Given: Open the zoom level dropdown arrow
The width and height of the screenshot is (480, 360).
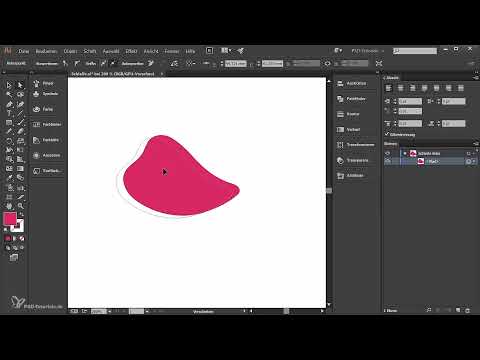Looking at the screenshot, I should (110, 311).
